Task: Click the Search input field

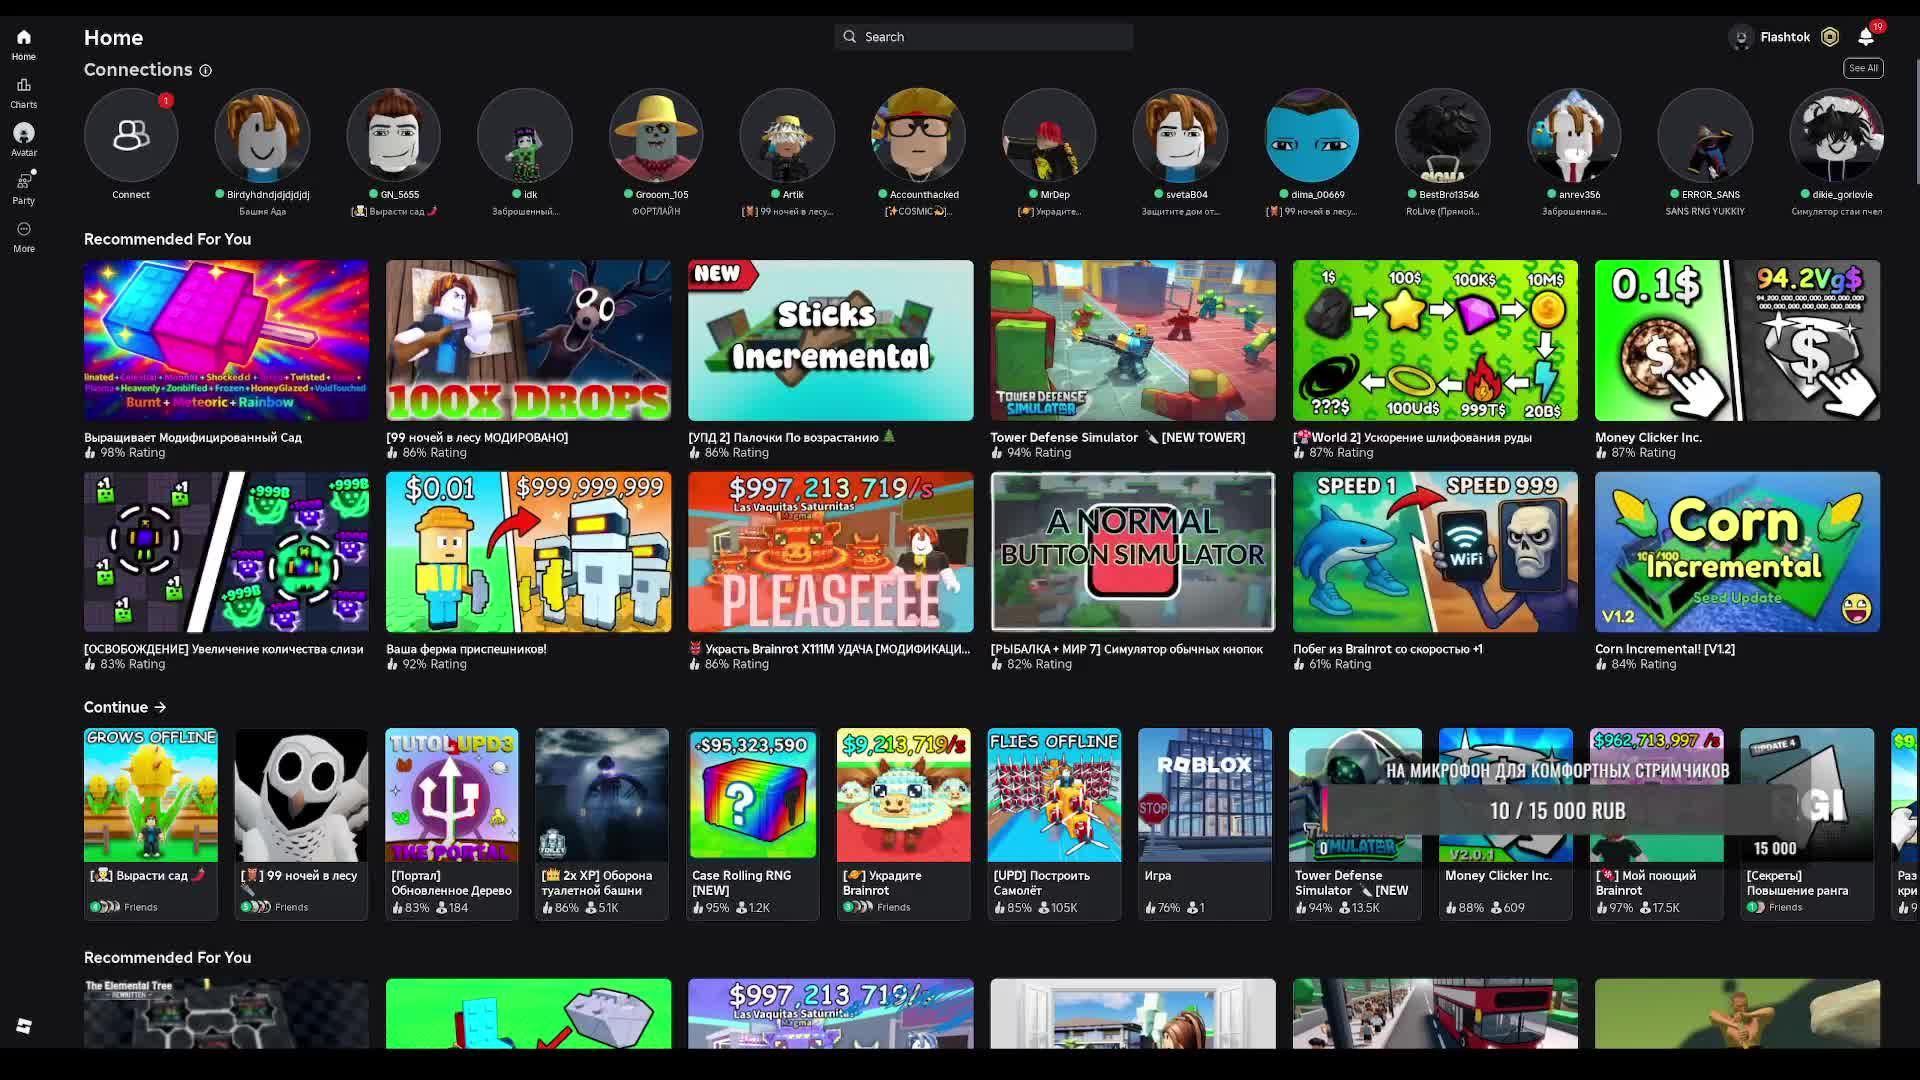Action: point(984,37)
